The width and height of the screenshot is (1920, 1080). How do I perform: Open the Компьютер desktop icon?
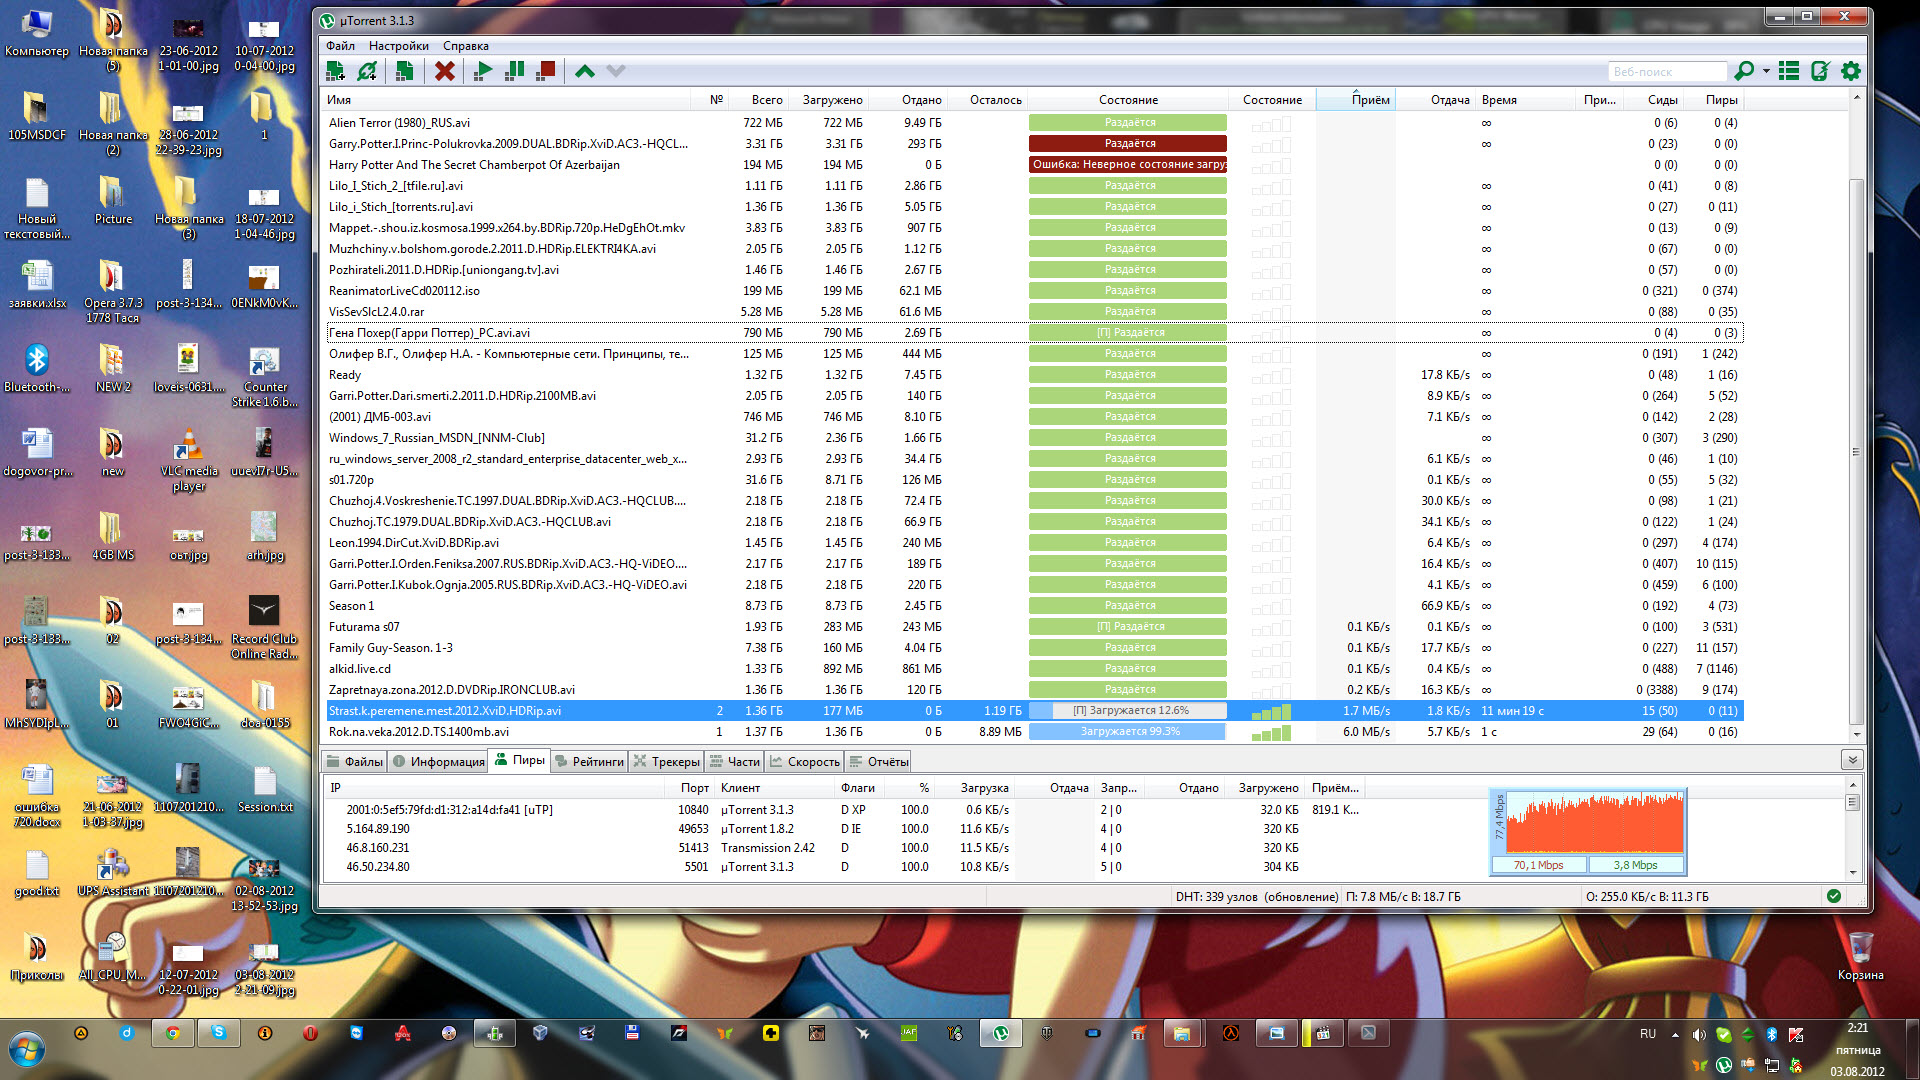pyautogui.click(x=37, y=33)
